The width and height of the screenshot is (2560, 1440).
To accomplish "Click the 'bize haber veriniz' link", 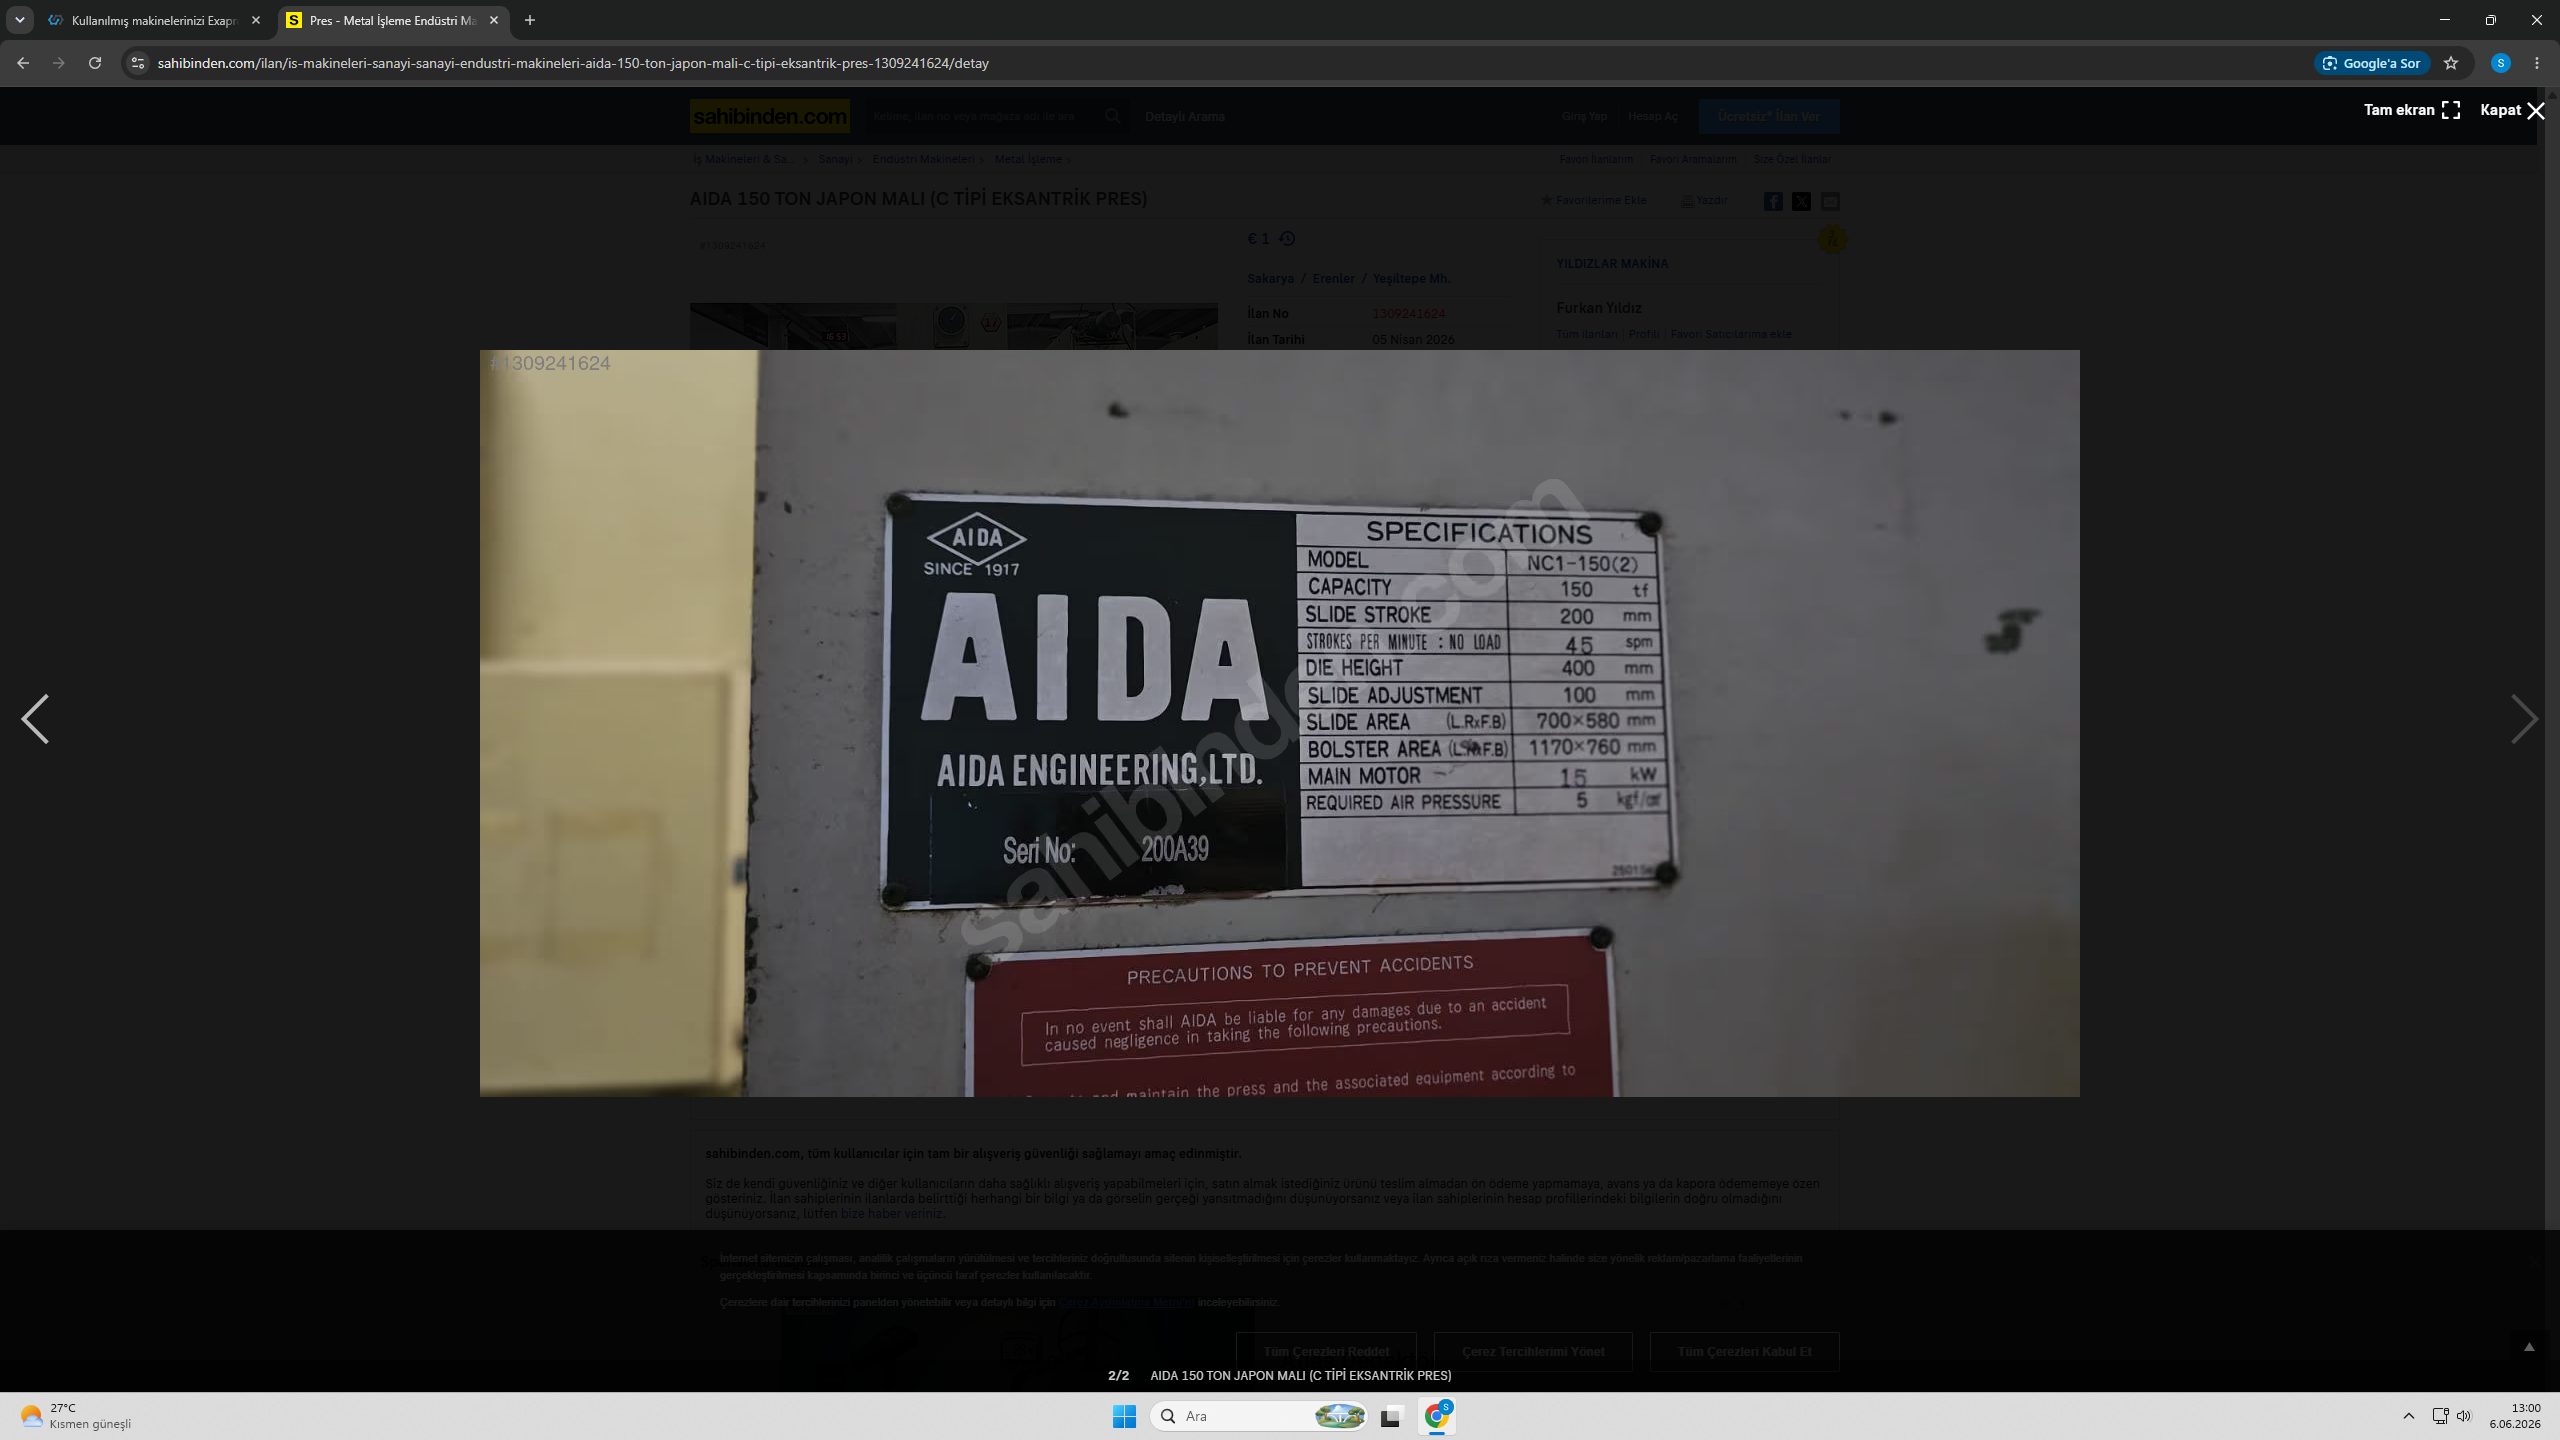I will tap(891, 1214).
